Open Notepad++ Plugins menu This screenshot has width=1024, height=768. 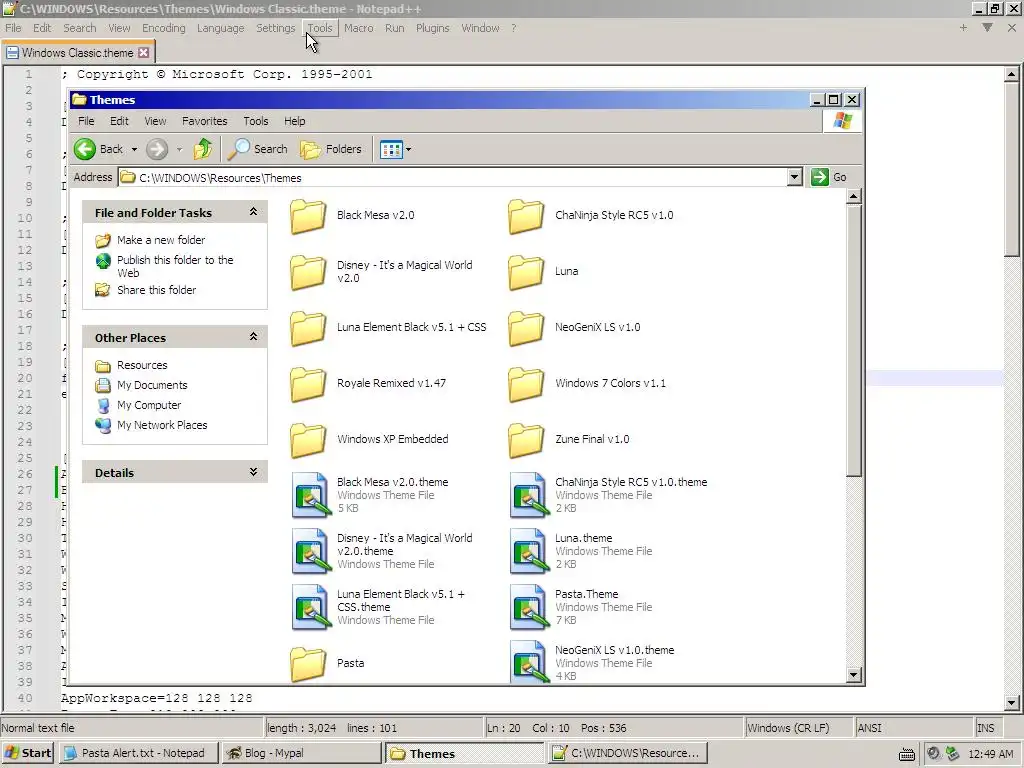[x=432, y=28]
